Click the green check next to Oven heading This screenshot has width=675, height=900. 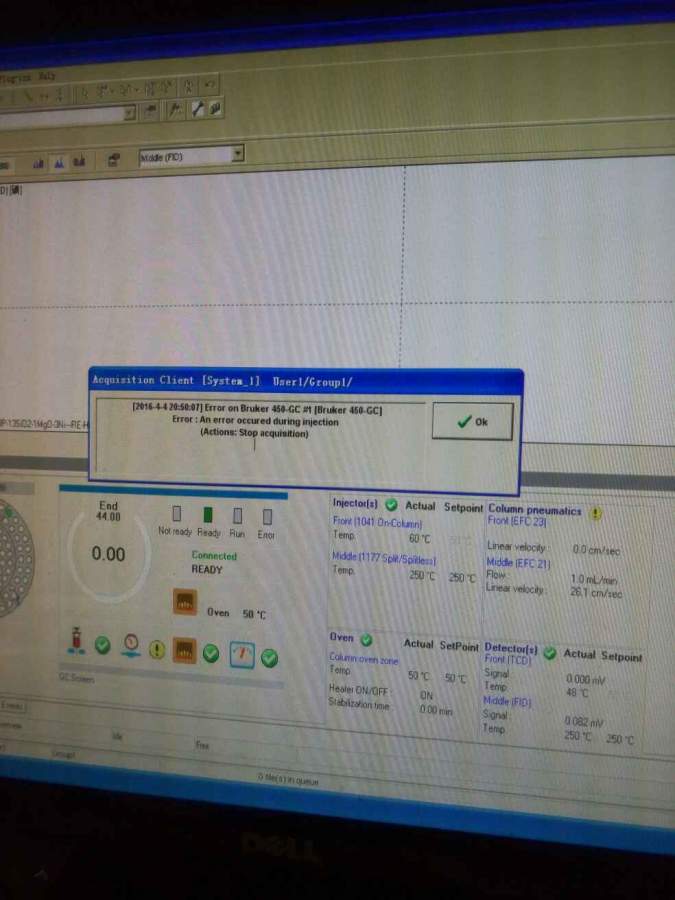coord(366,639)
